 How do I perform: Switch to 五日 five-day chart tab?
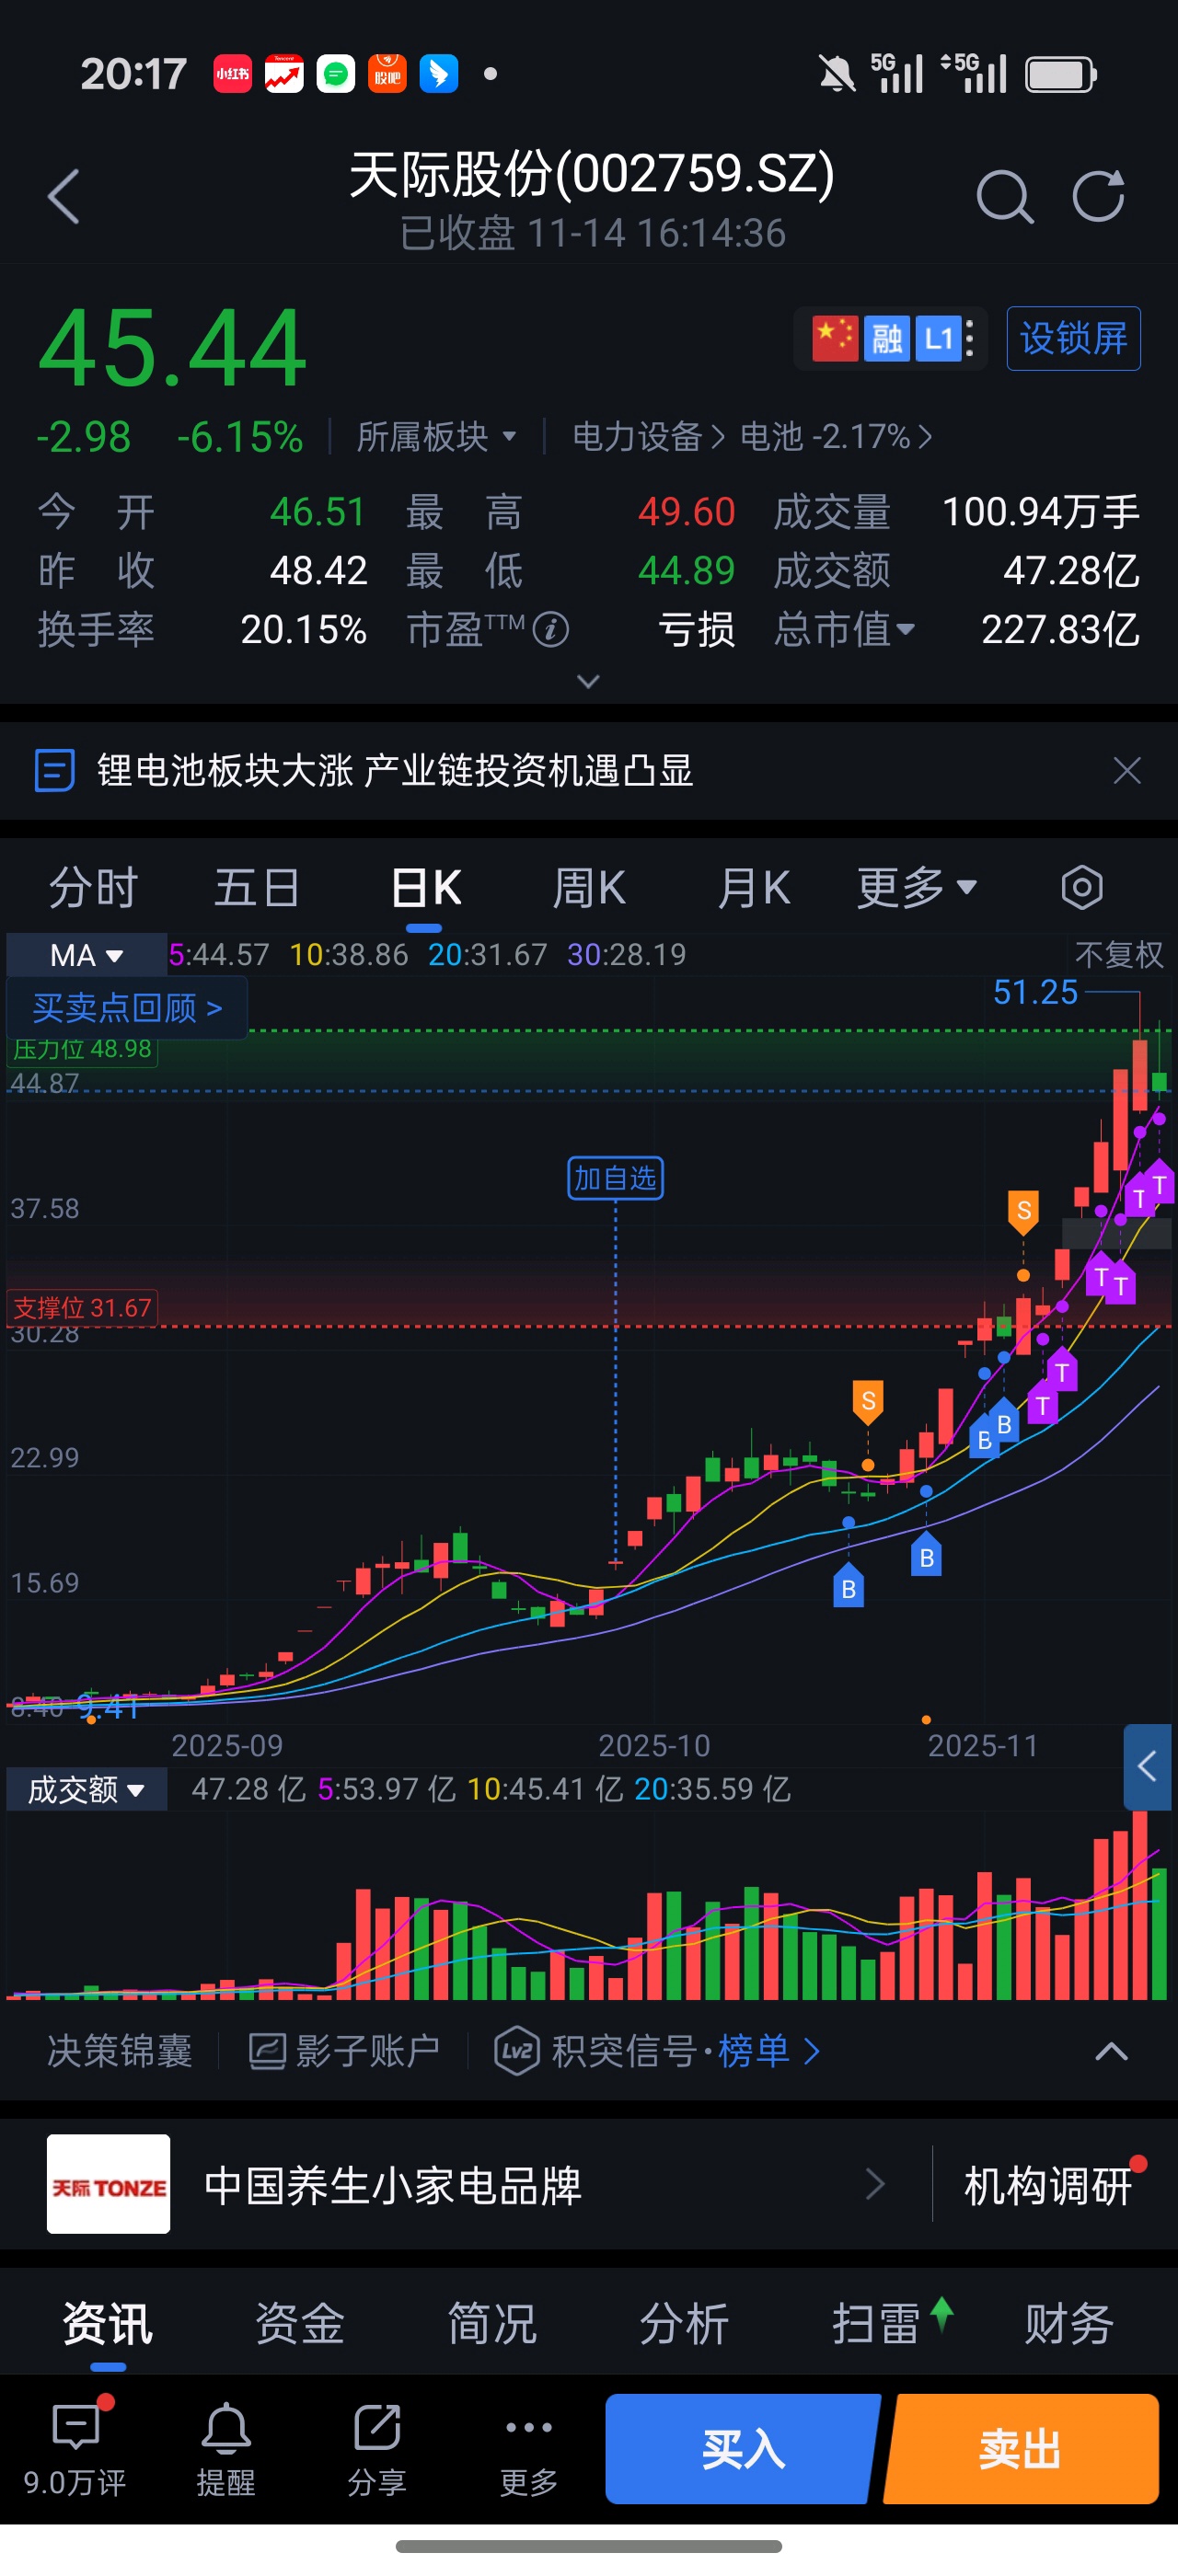tap(257, 887)
